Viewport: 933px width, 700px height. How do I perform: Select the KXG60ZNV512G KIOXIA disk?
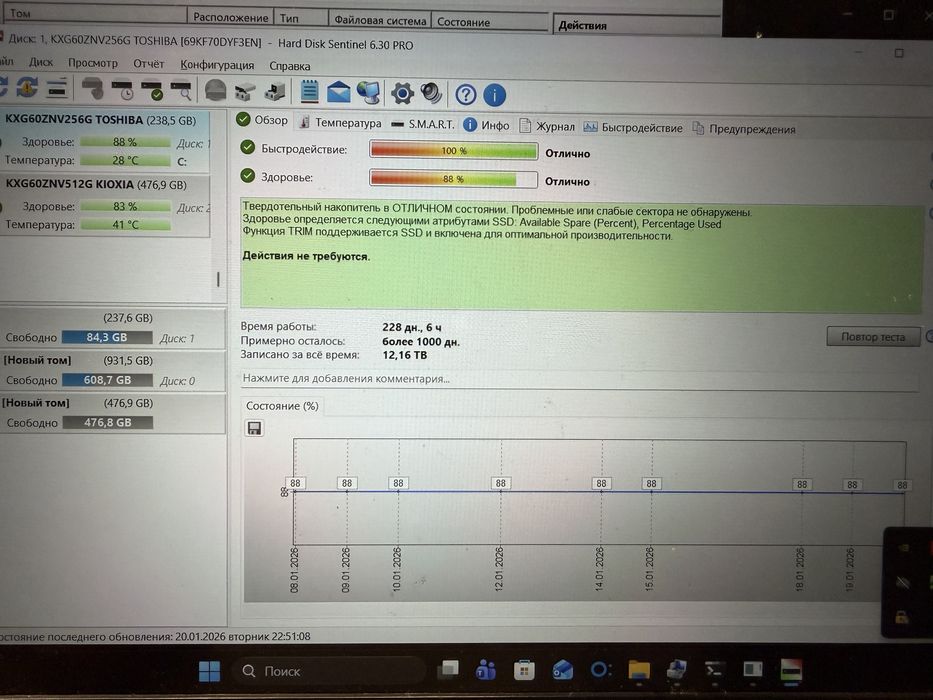(105, 205)
